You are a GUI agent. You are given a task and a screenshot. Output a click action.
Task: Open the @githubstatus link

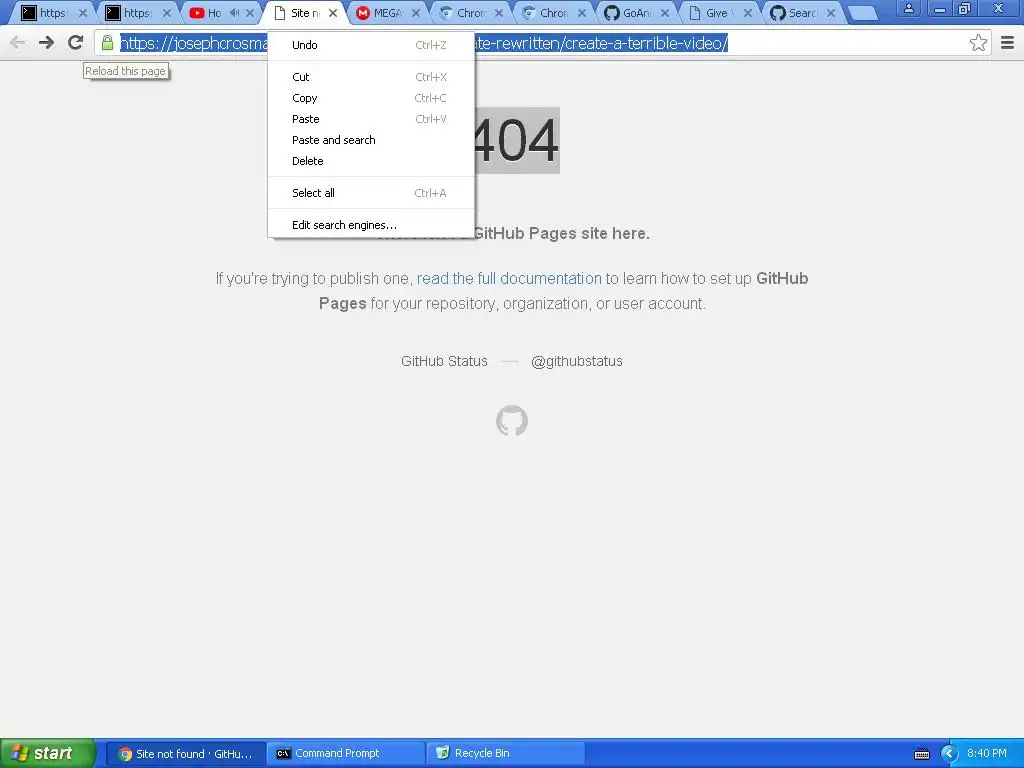(x=577, y=361)
